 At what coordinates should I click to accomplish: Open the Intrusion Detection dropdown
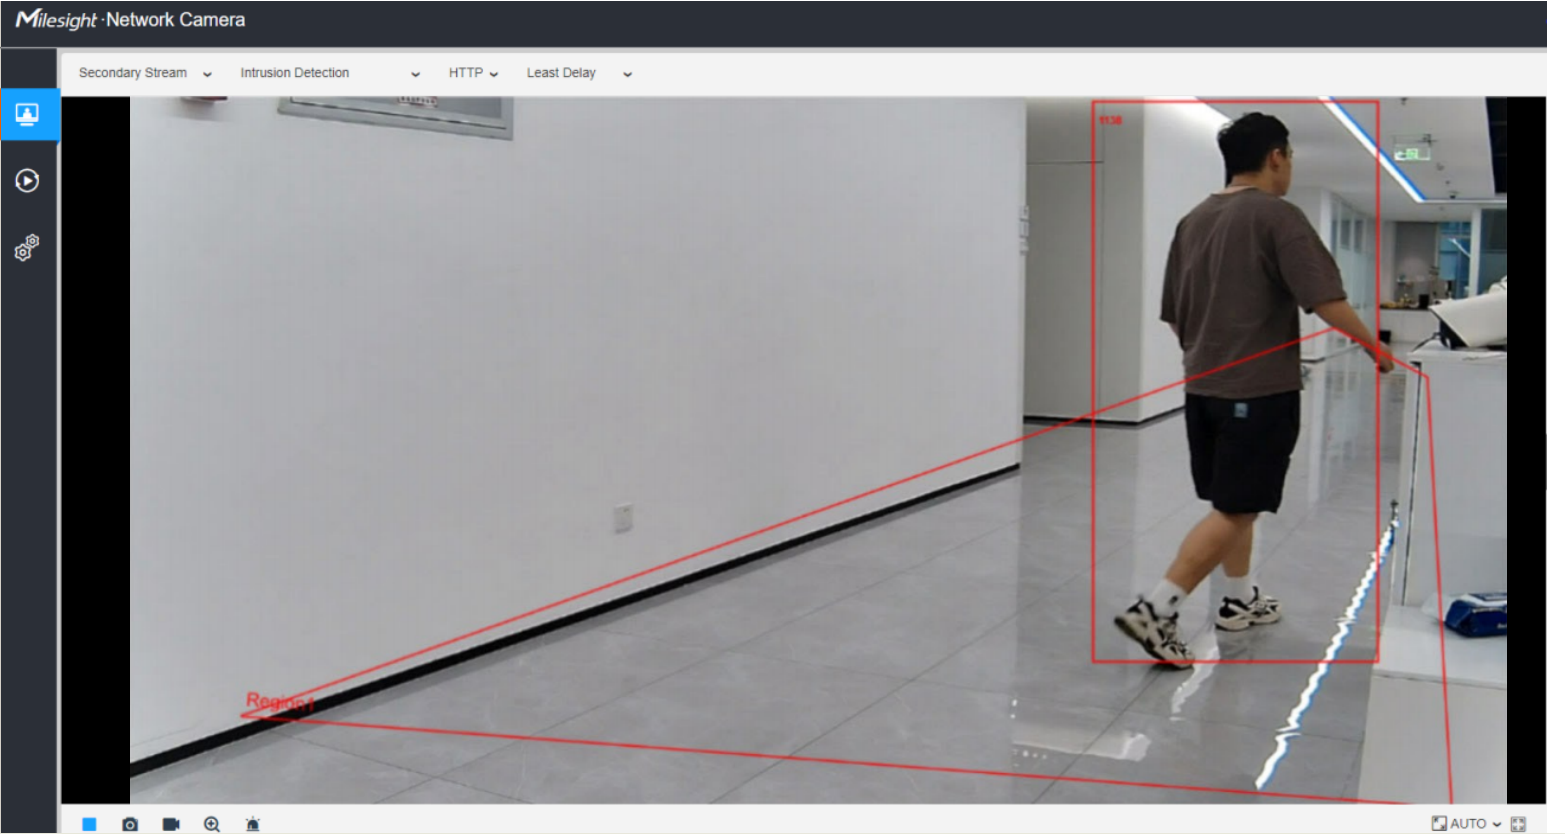330,73
